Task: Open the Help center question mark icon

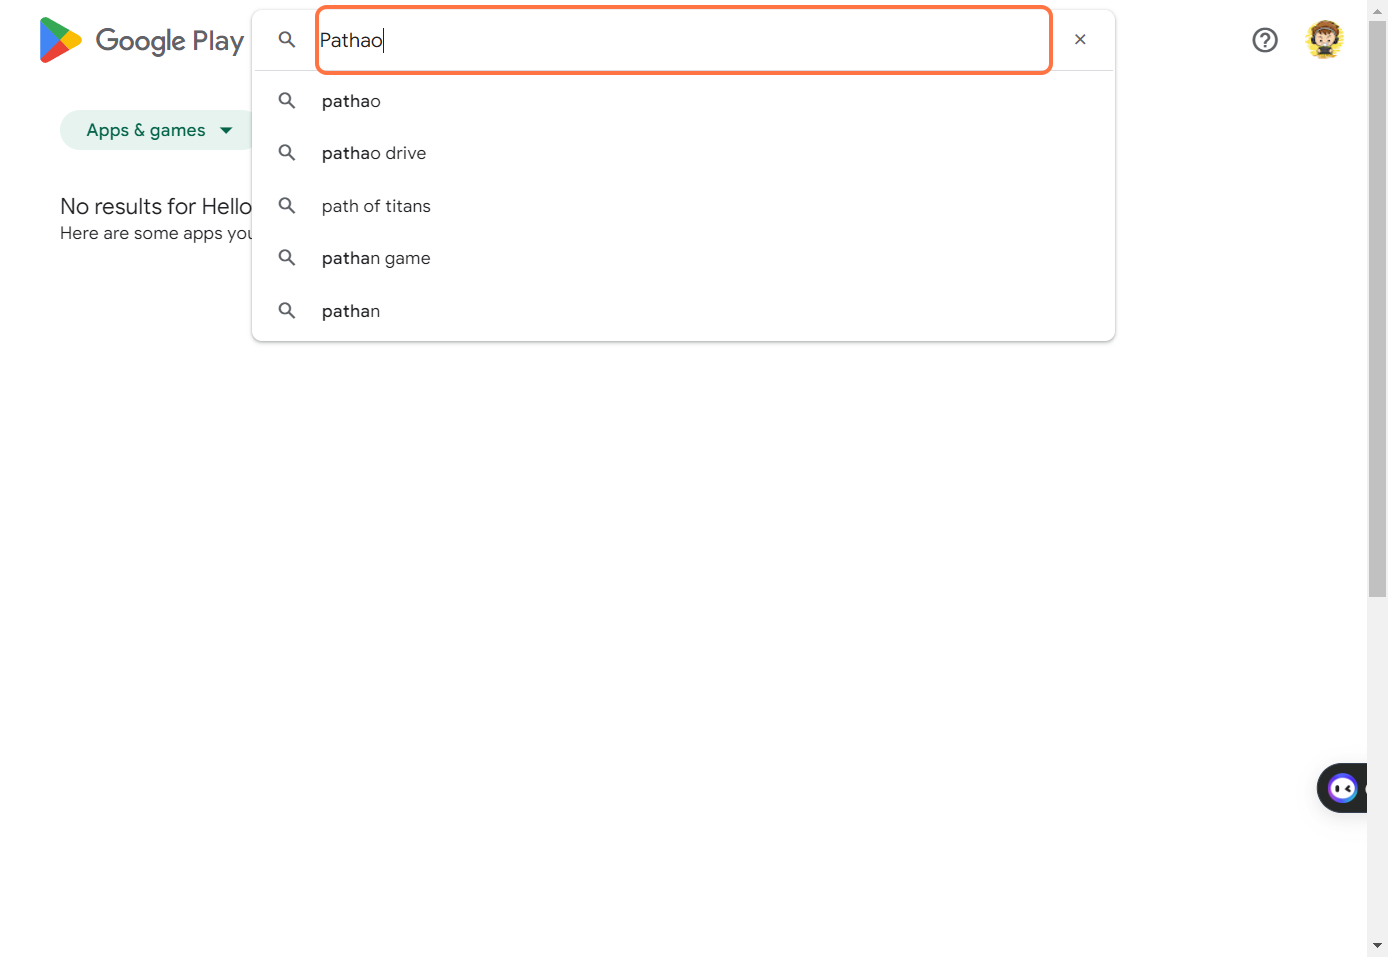Action: (x=1265, y=40)
